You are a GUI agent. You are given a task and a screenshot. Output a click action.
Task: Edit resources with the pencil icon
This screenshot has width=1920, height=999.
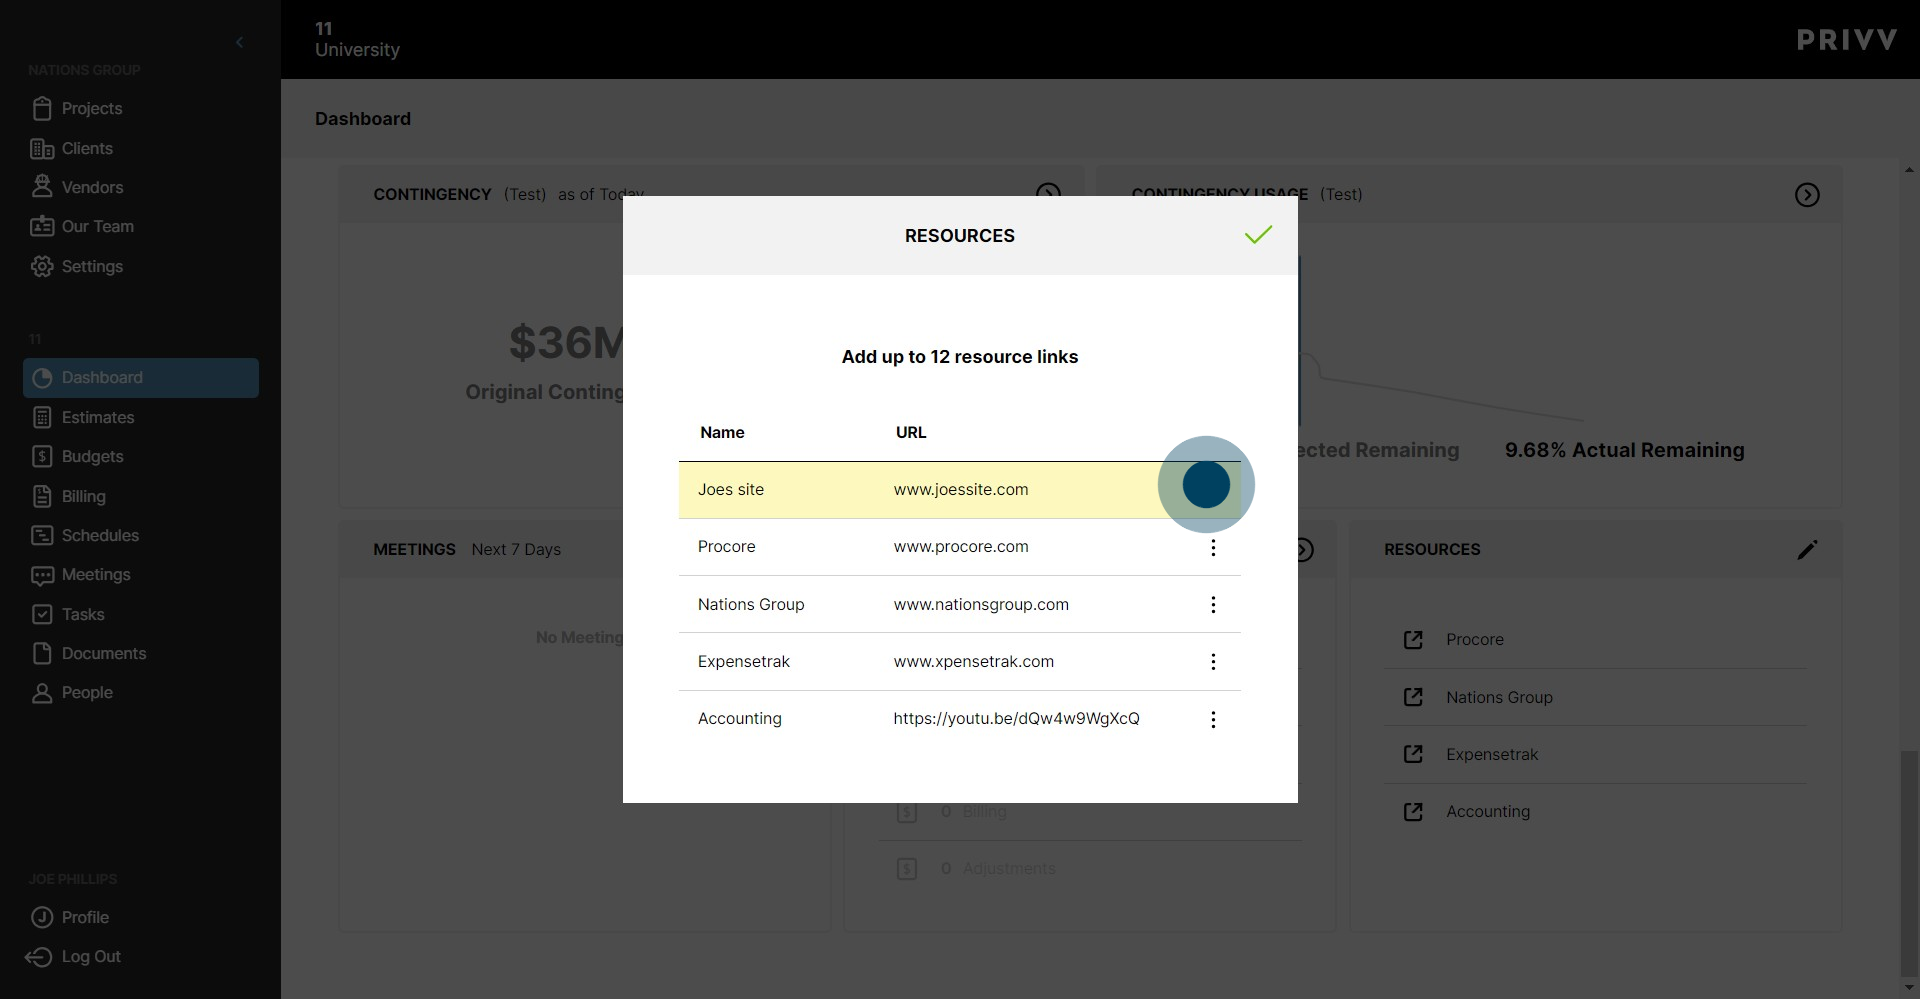point(1807,550)
